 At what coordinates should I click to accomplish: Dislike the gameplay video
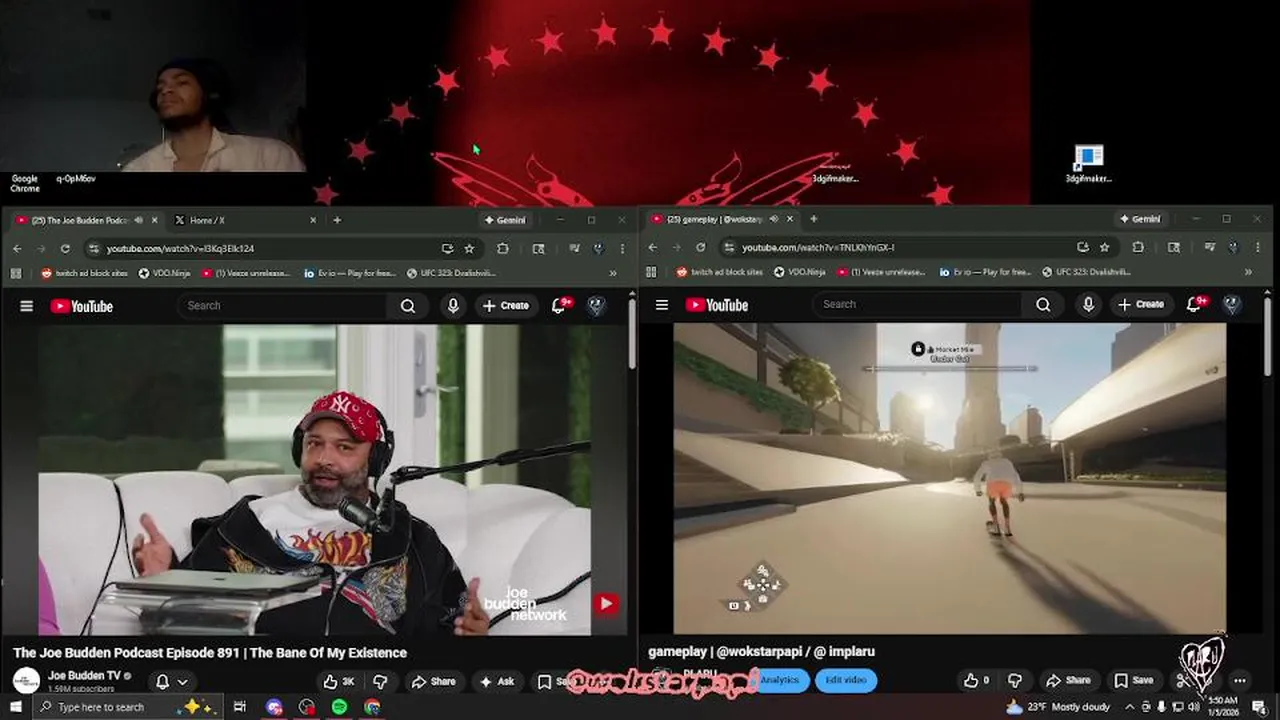[1014, 680]
